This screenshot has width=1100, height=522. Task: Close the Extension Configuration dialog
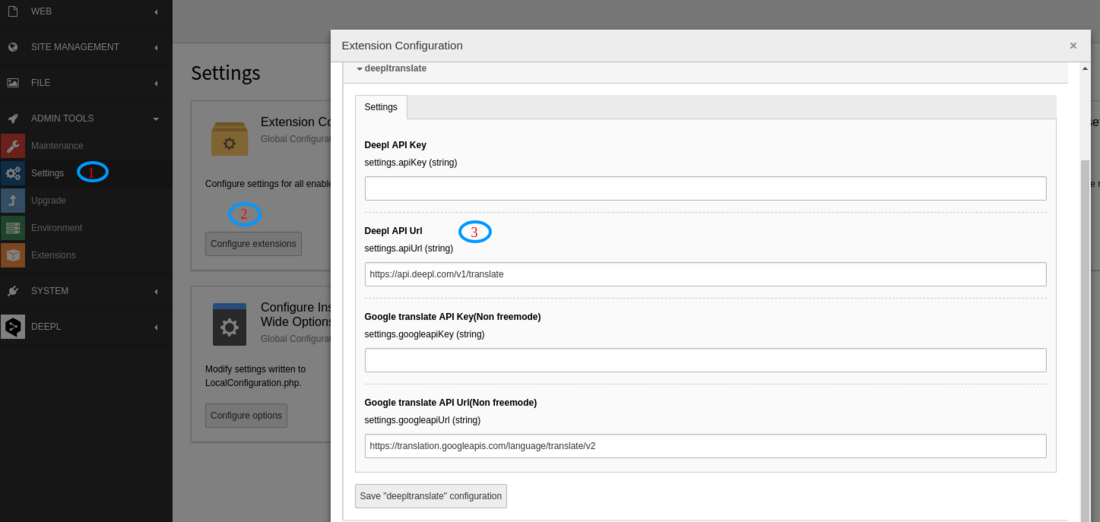click(x=1073, y=46)
